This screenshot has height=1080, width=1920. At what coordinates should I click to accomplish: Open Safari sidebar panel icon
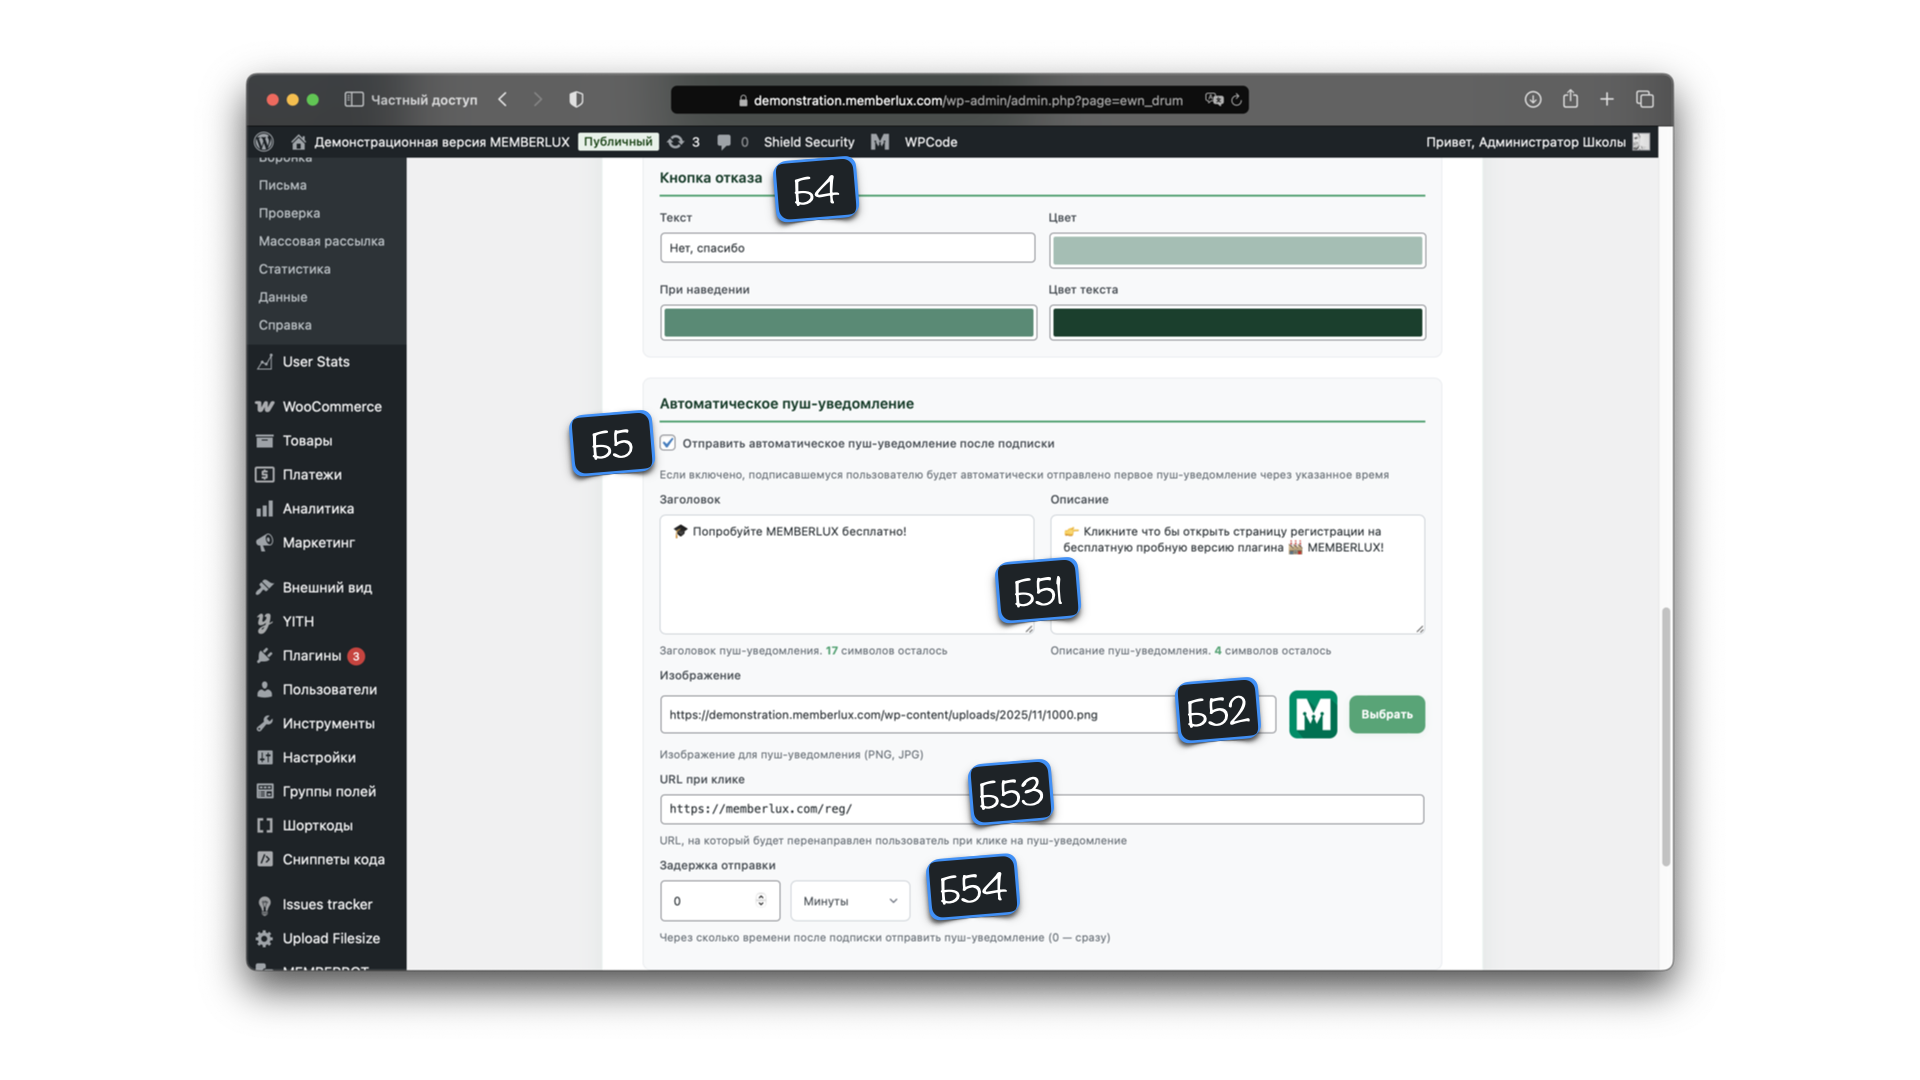coord(353,100)
